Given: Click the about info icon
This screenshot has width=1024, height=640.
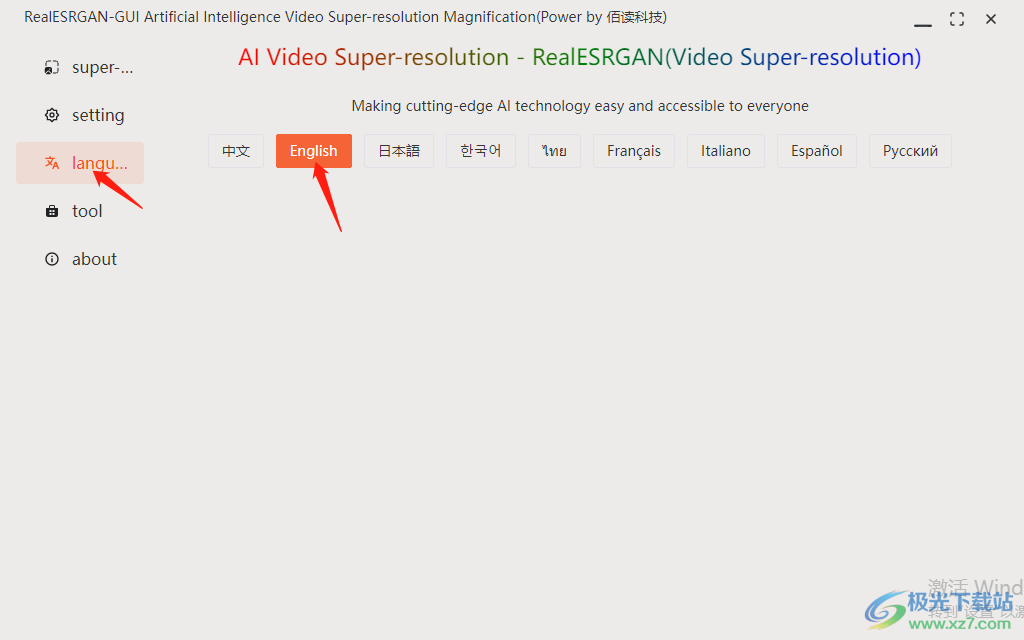Looking at the screenshot, I should (x=52, y=259).
